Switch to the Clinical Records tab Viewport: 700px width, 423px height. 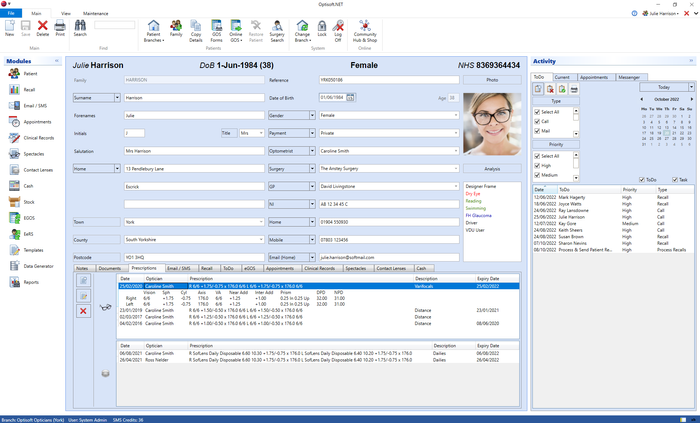(x=319, y=269)
